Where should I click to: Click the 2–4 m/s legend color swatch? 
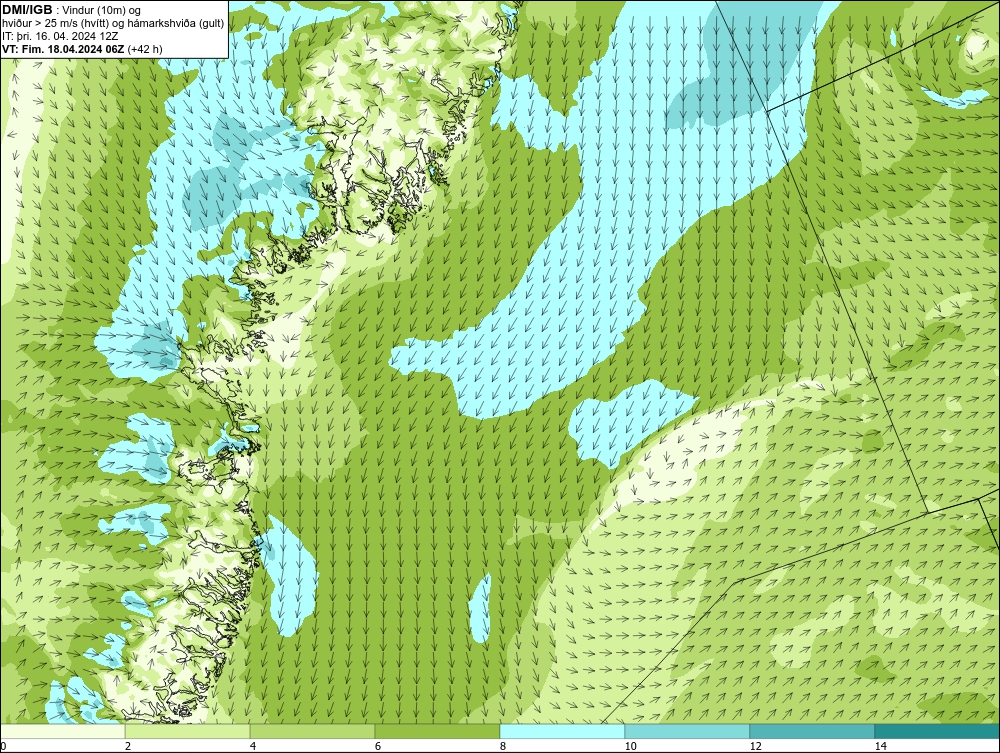point(188,731)
